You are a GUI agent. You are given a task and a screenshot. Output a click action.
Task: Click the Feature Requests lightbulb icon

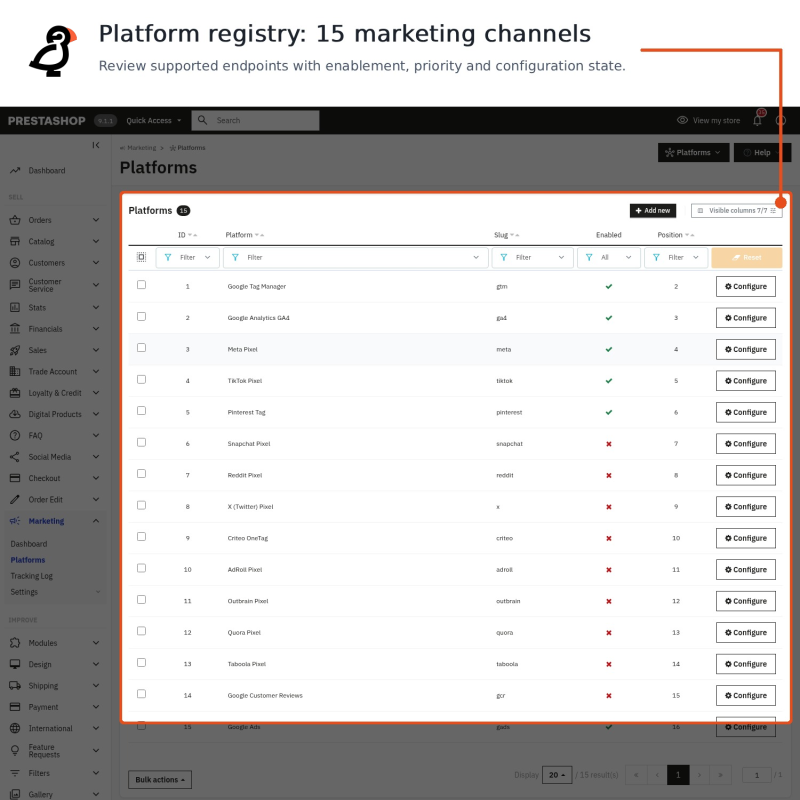[15, 751]
